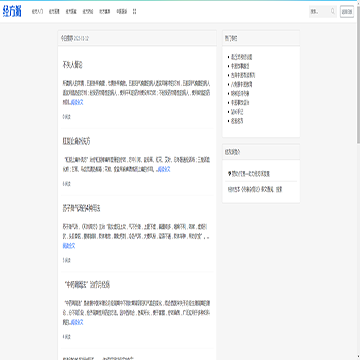Viewport: 360px width, 360px height.
Task: Open the article titled 不失人情论
Action: click(x=72, y=65)
